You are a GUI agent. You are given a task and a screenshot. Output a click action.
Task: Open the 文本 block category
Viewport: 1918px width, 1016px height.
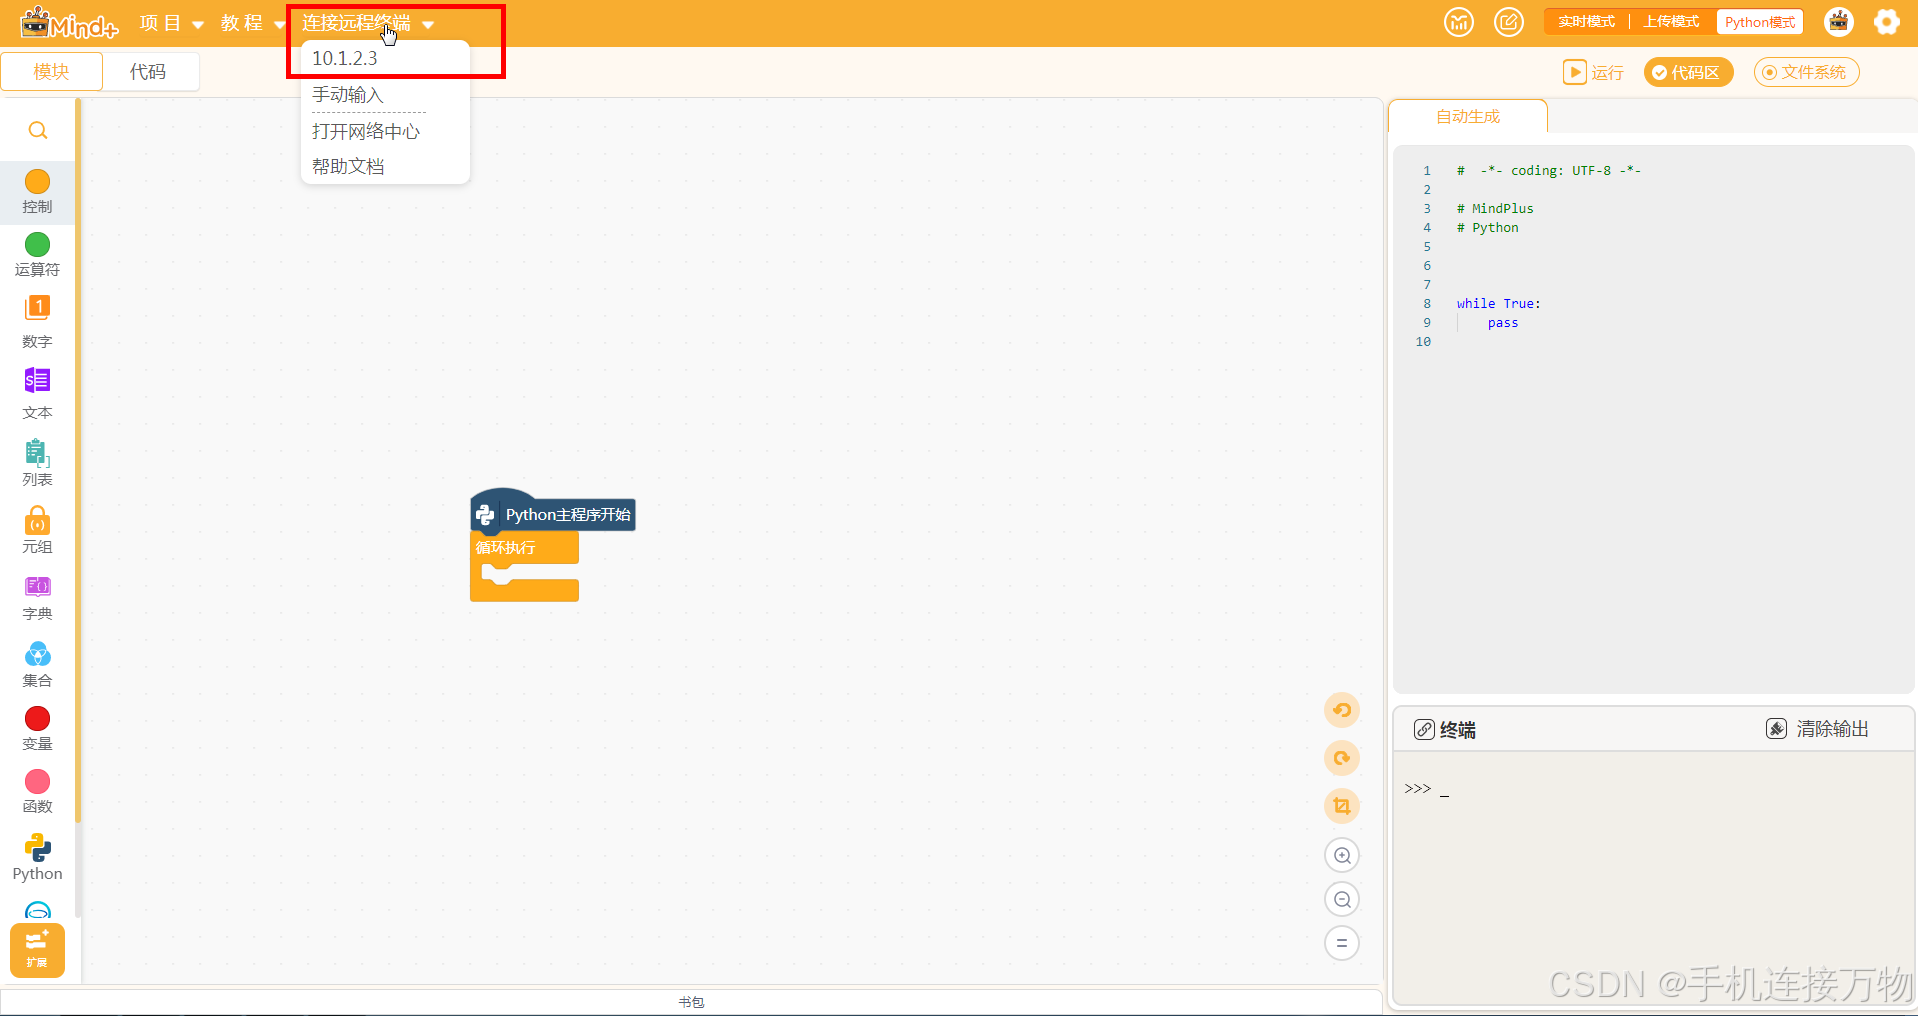(38, 393)
